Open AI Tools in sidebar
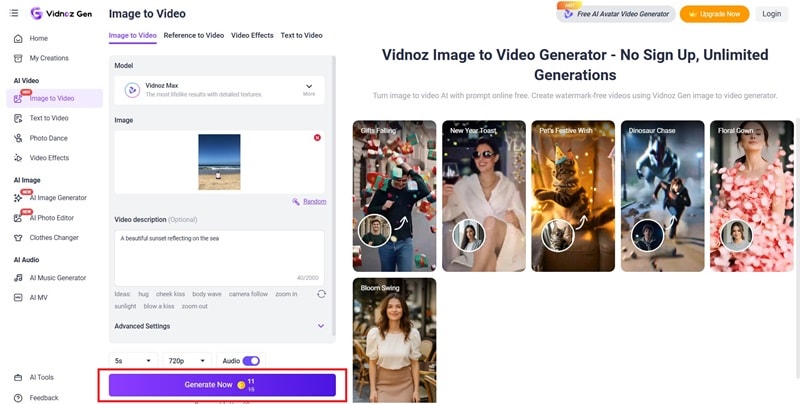Image resolution: width=800 pixels, height=404 pixels. [41, 377]
